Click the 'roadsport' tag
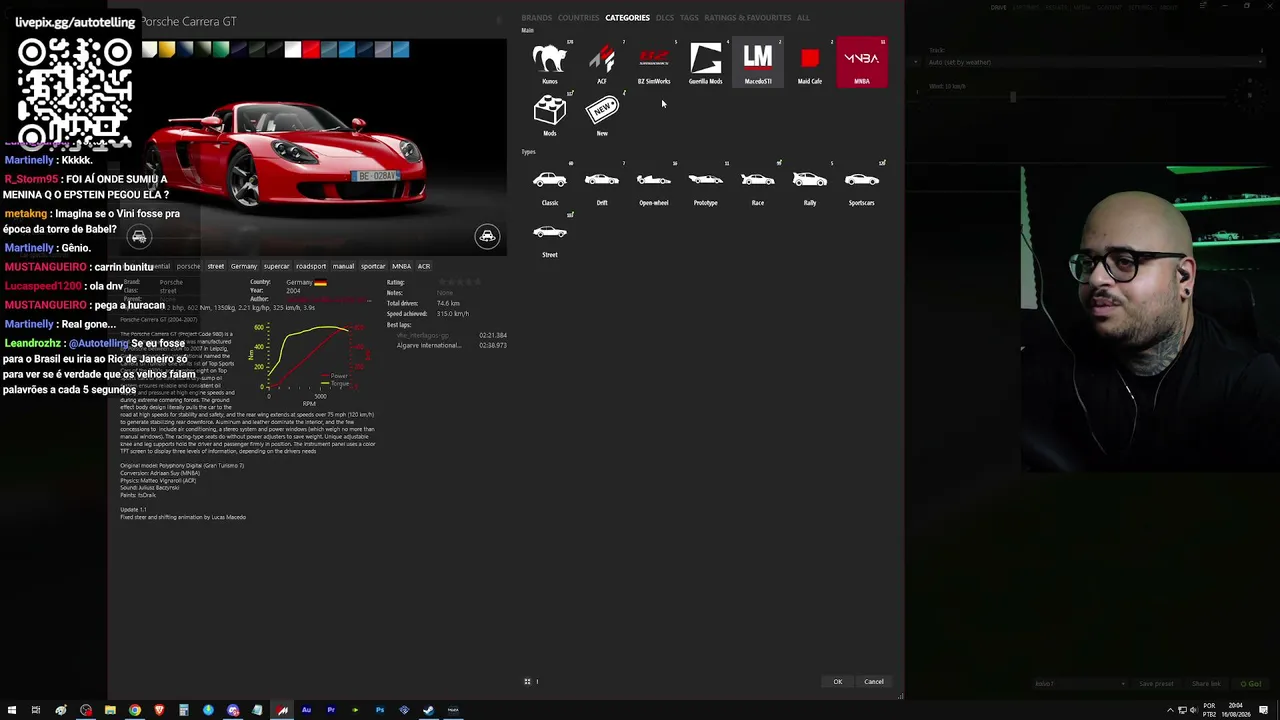Viewport: 1280px width, 720px height. click(311, 267)
